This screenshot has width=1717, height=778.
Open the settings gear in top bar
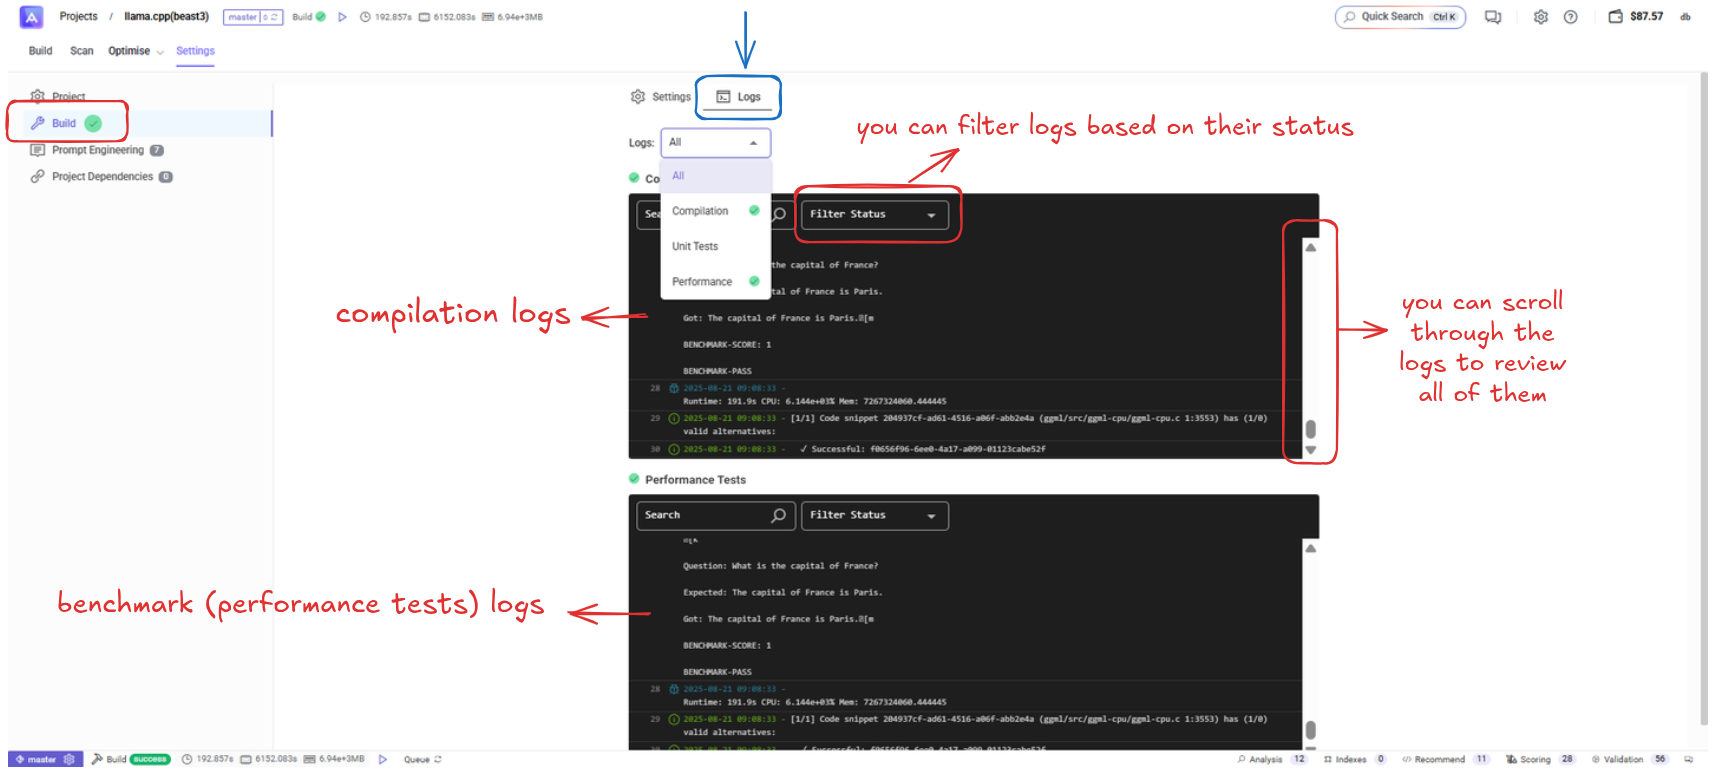pos(1540,17)
